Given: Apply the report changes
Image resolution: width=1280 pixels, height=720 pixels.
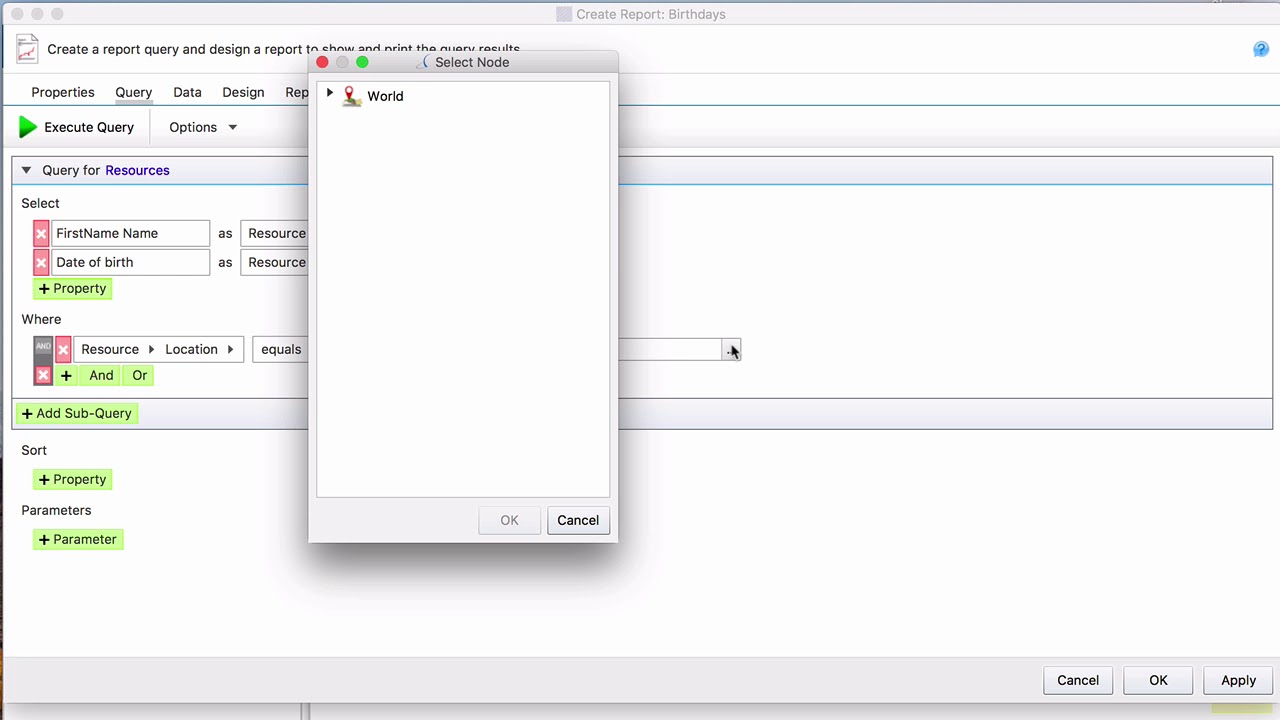Looking at the screenshot, I should tap(1238, 680).
